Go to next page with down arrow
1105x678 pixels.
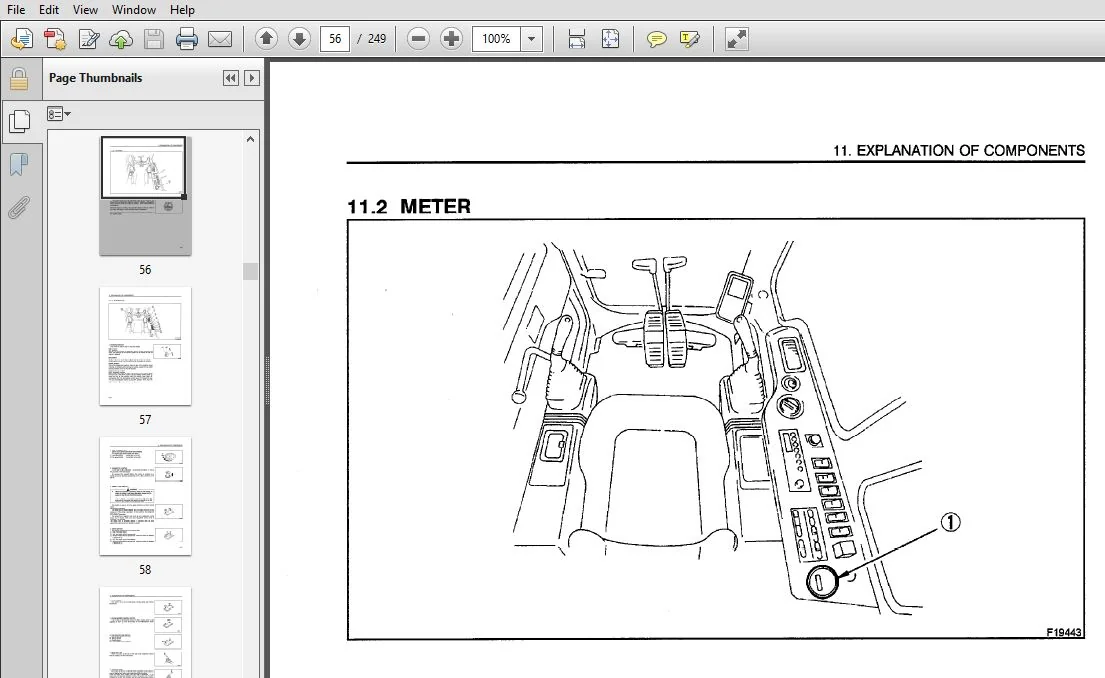point(299,39)
